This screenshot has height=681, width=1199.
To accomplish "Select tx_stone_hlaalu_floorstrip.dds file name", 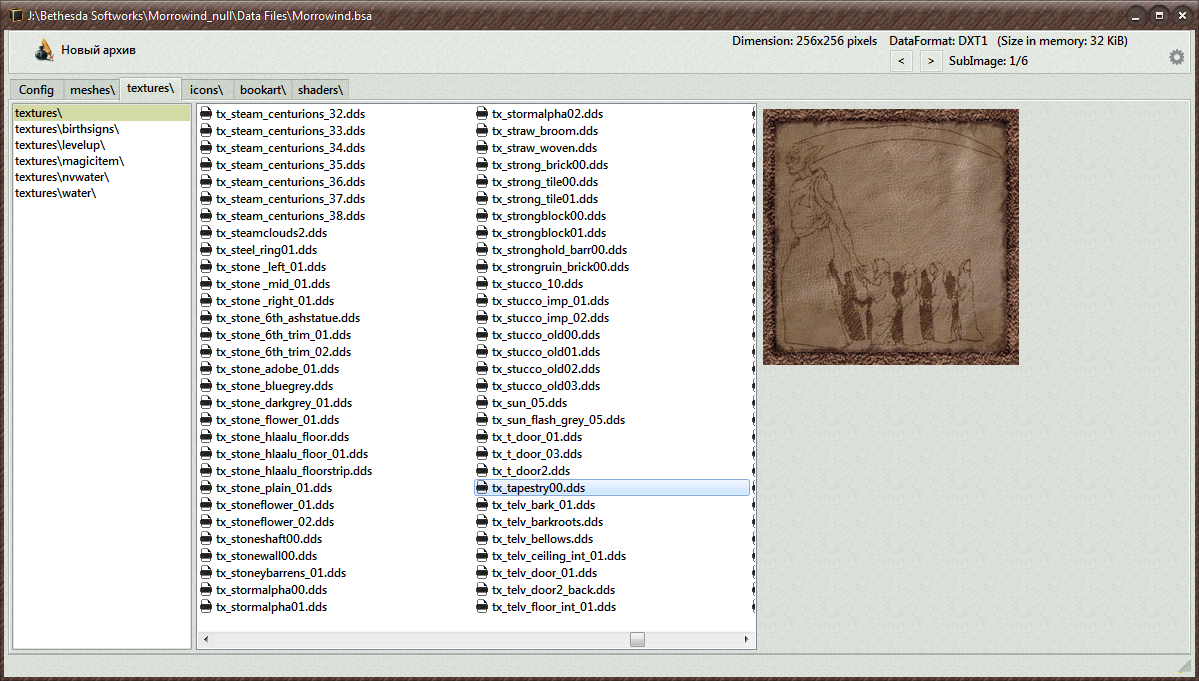I will point(294,471).
